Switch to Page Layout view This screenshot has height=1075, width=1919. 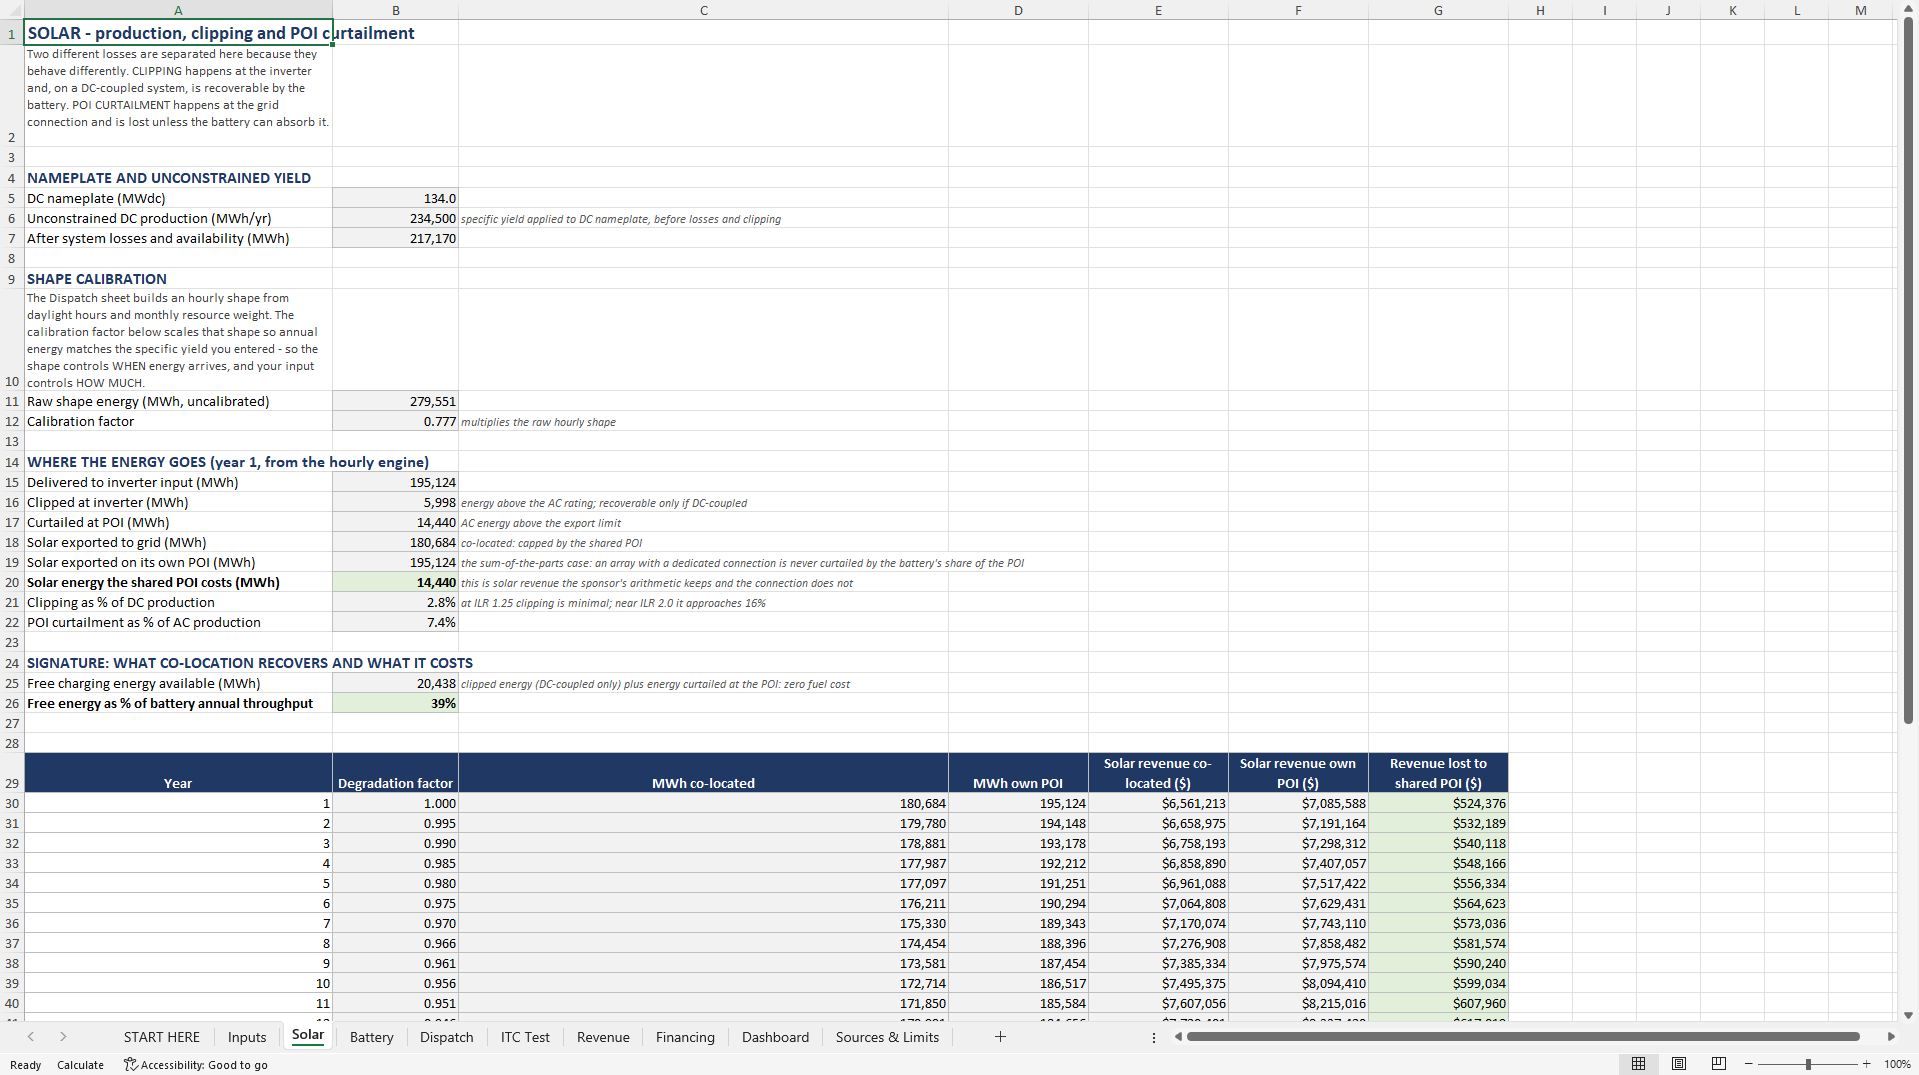tap(1679, 1064)
